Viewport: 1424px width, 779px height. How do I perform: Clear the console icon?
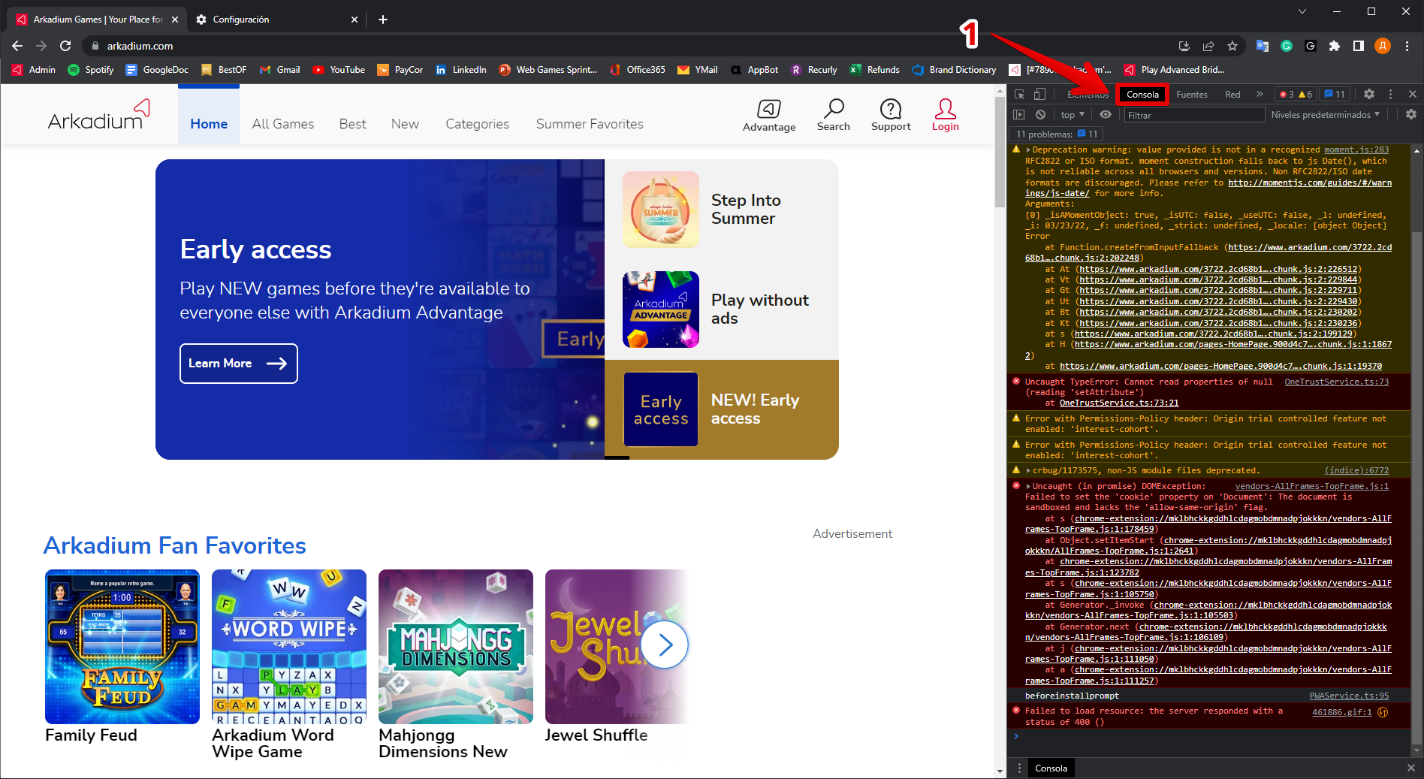point(1040,115)
